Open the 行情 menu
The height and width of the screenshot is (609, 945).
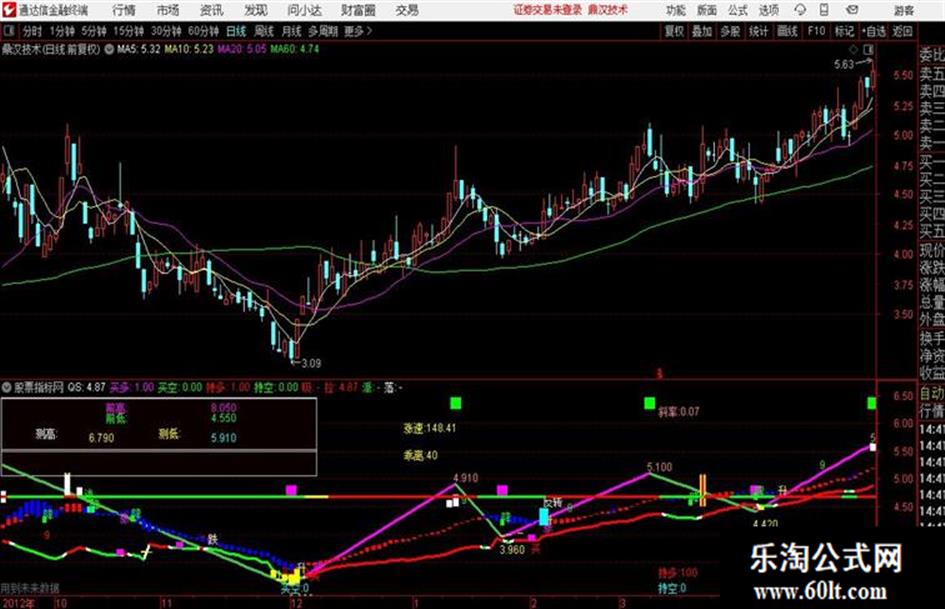click(x=124, y=10)
